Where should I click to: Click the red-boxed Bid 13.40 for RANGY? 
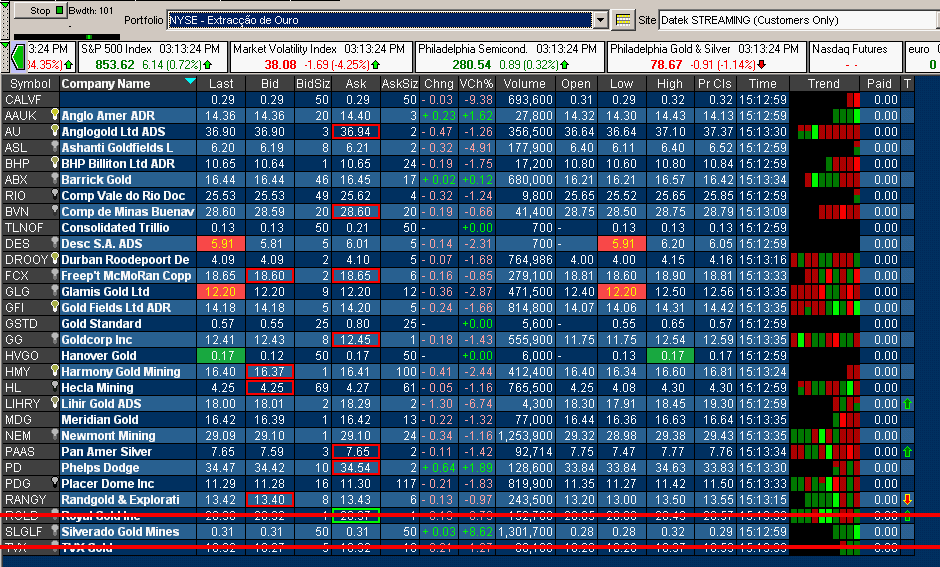coord(270,499)
